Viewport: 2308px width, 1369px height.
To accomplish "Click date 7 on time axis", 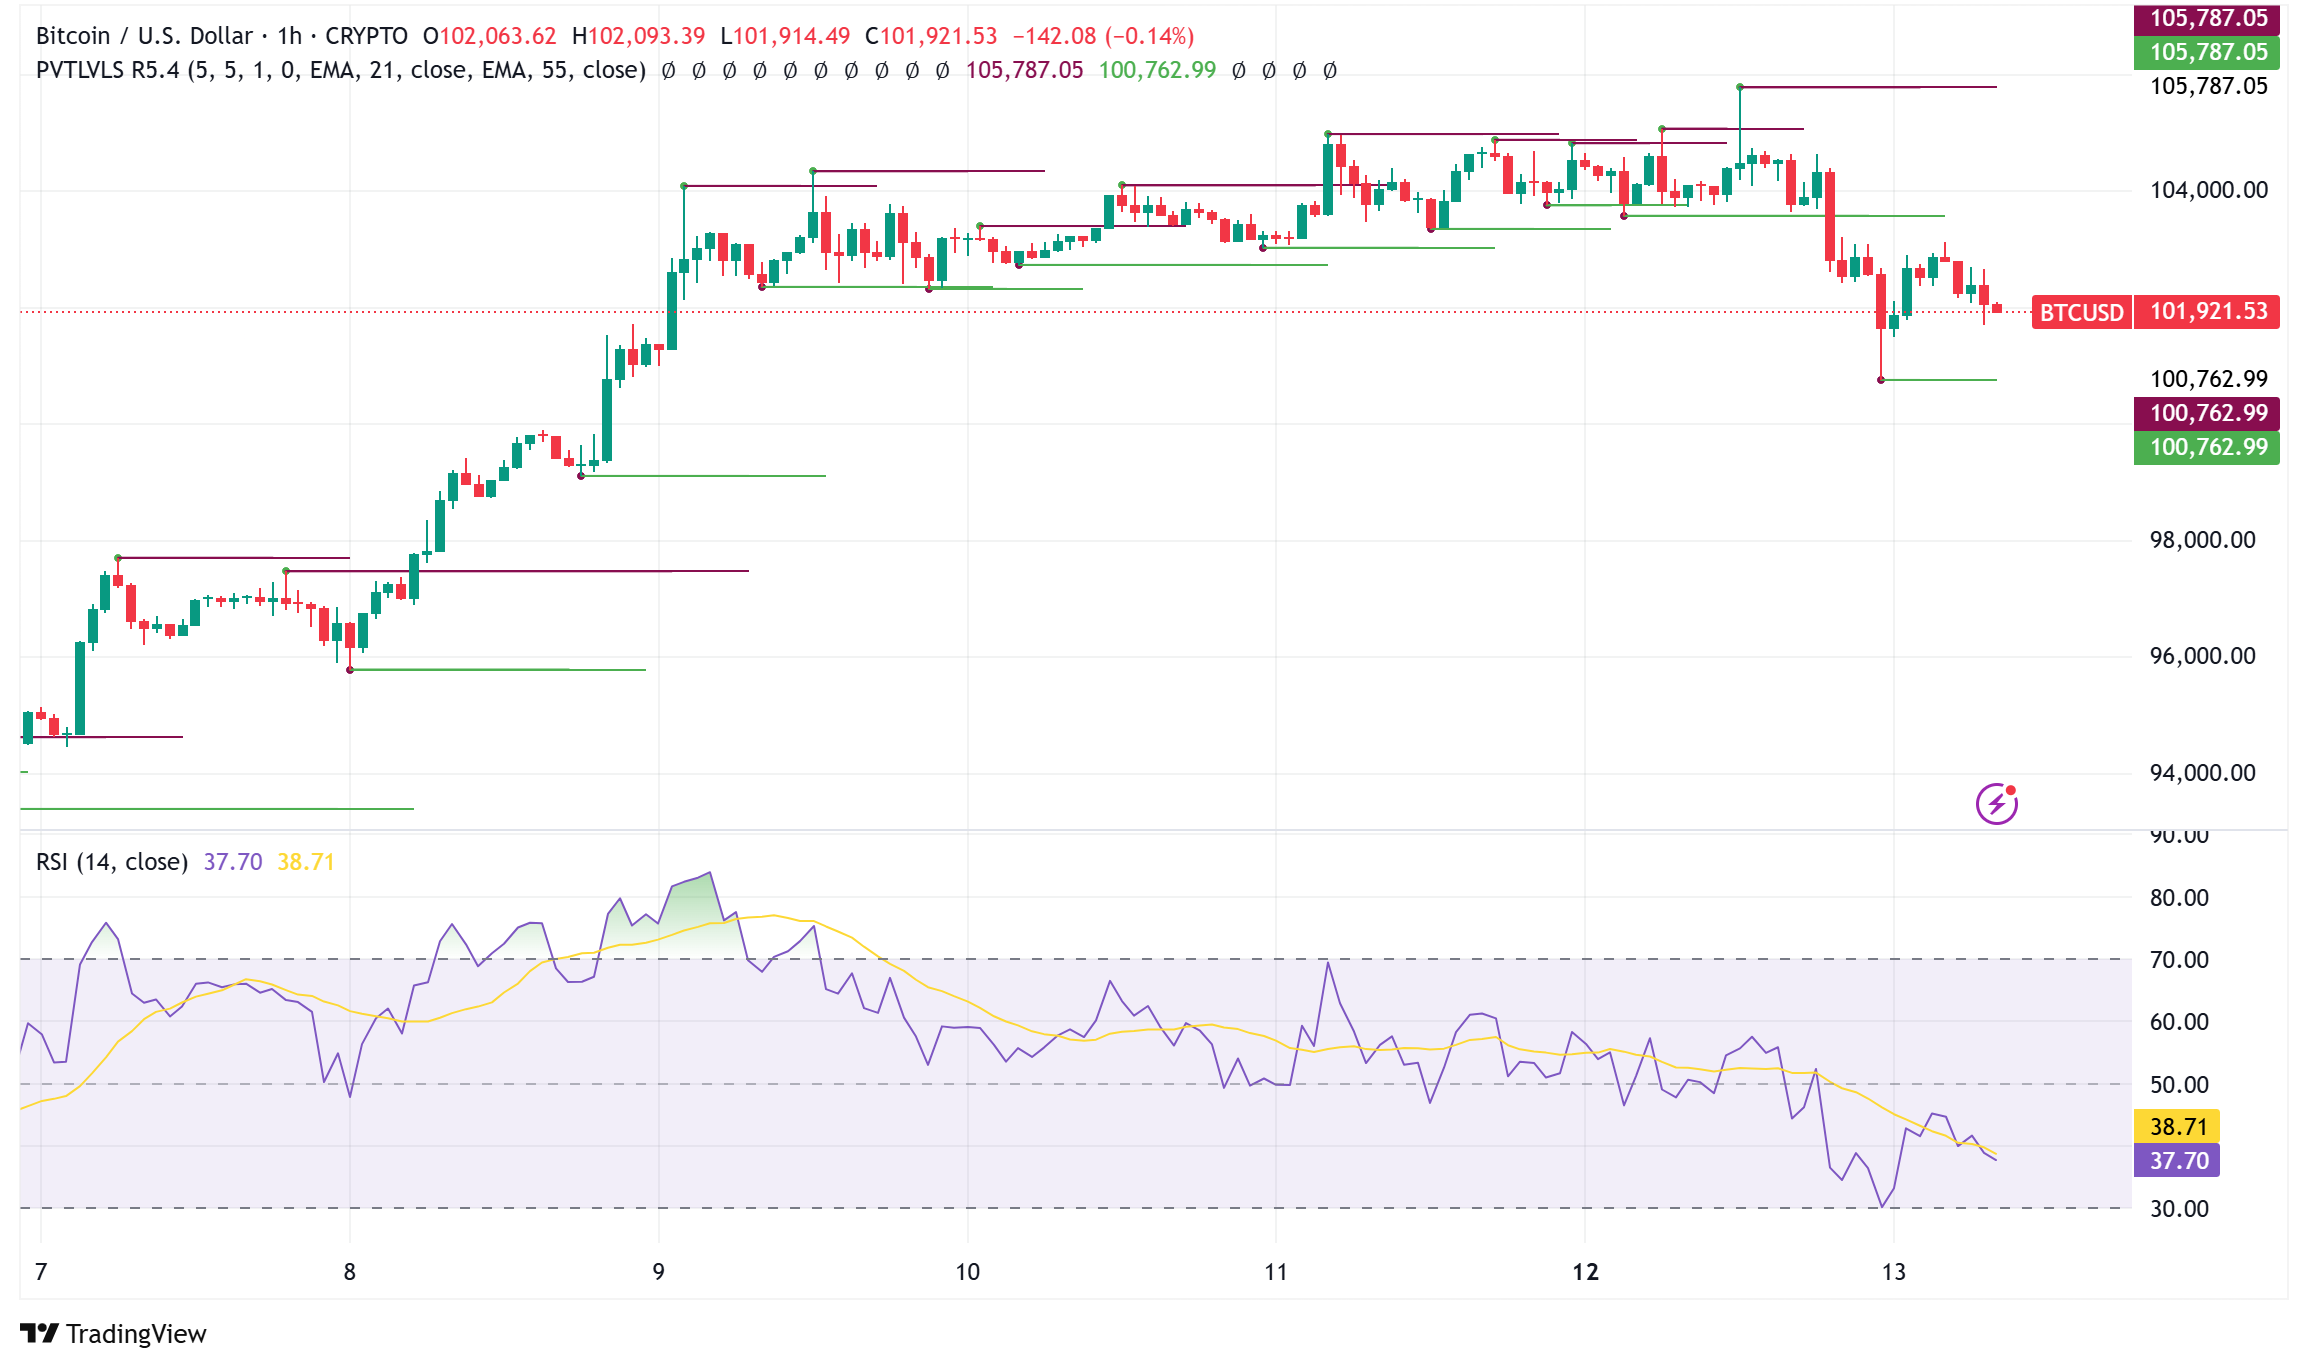I will (x=41, y=1272).
